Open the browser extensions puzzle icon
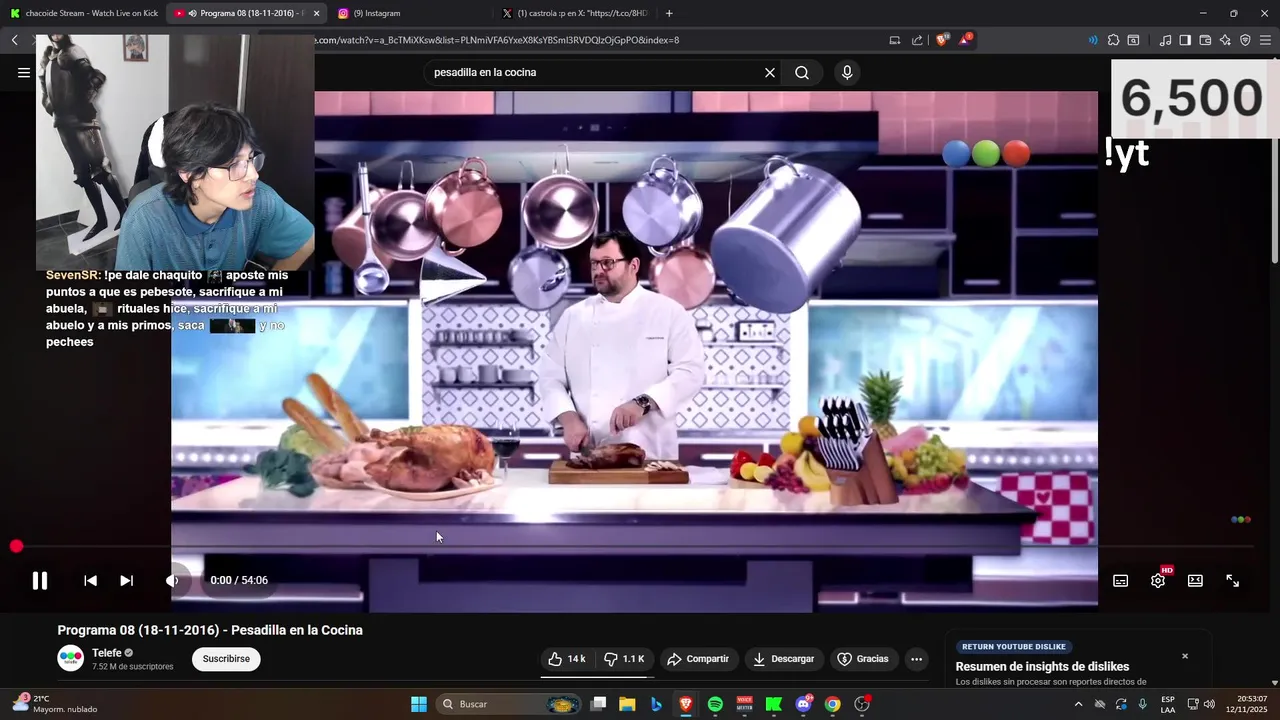The image size is (1280, 720). (1114, 40)
